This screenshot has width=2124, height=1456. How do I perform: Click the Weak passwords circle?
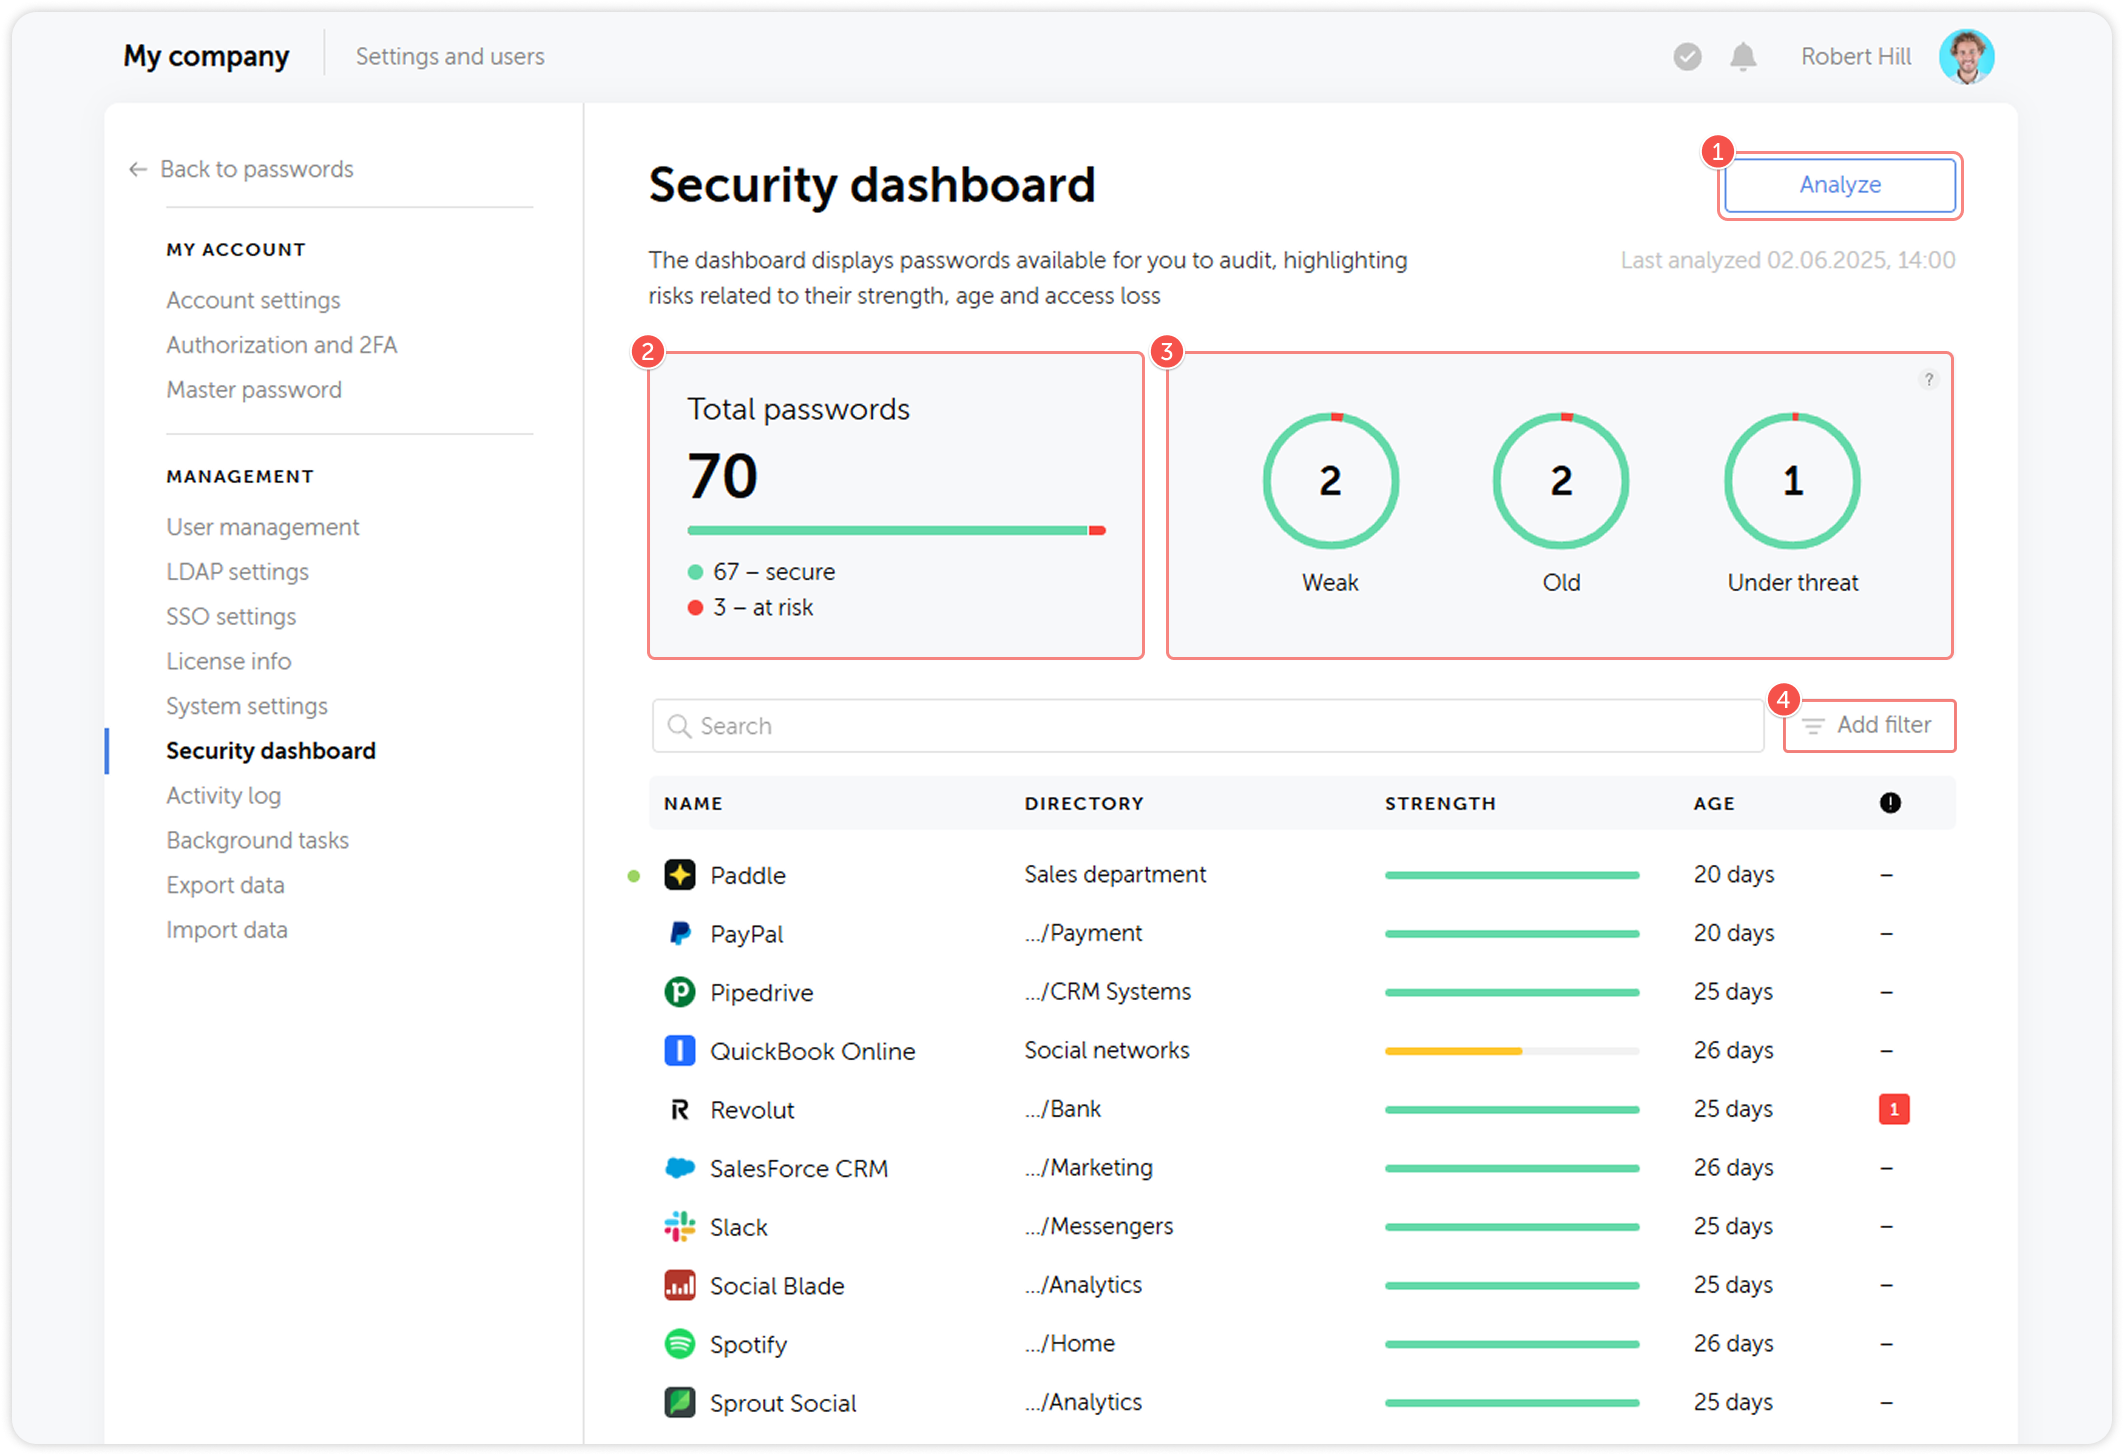click(1330, 481)
